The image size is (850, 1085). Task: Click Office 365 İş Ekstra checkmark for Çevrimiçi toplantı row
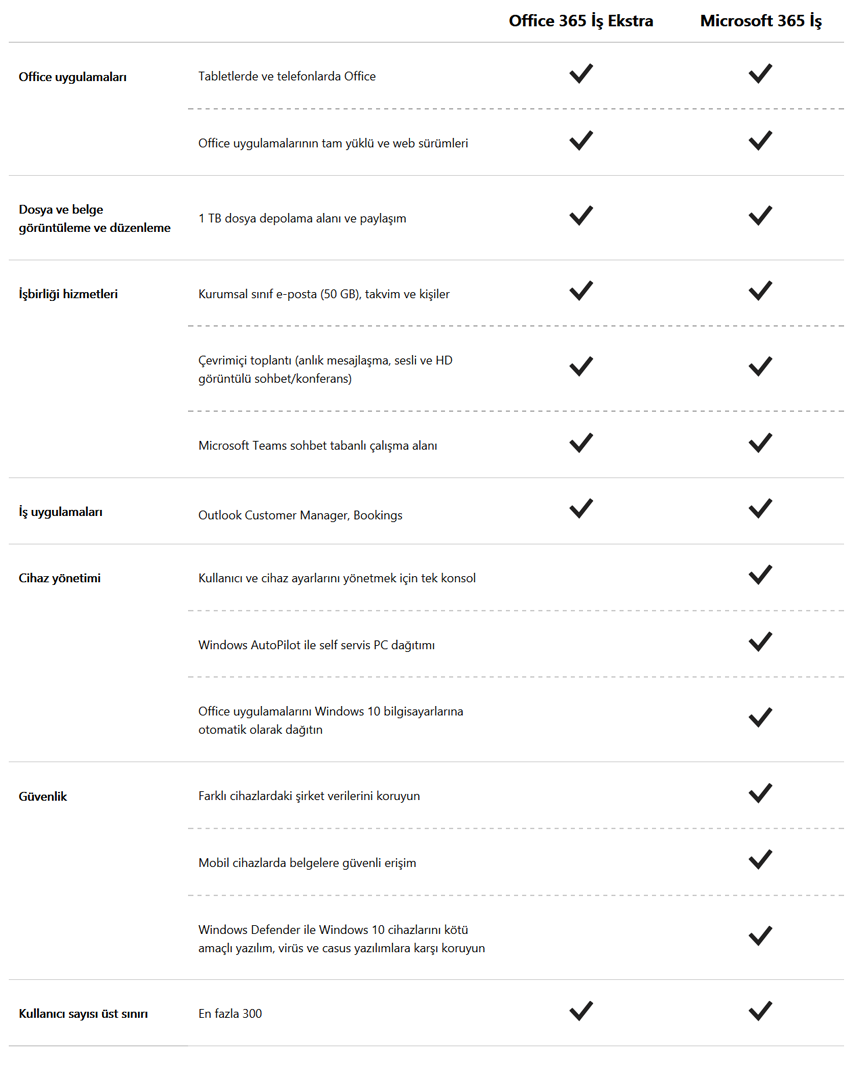pyautogui.click(x=581, y=366)
